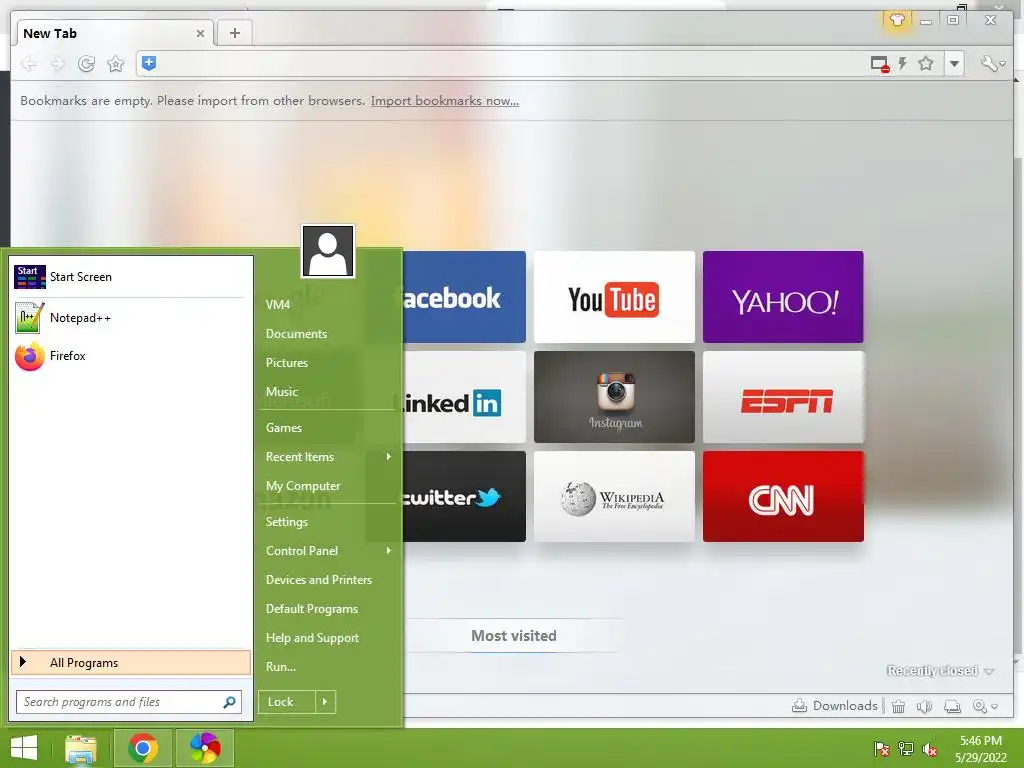
Task: Open the Instagram speed dial tile
Action: 614,397
